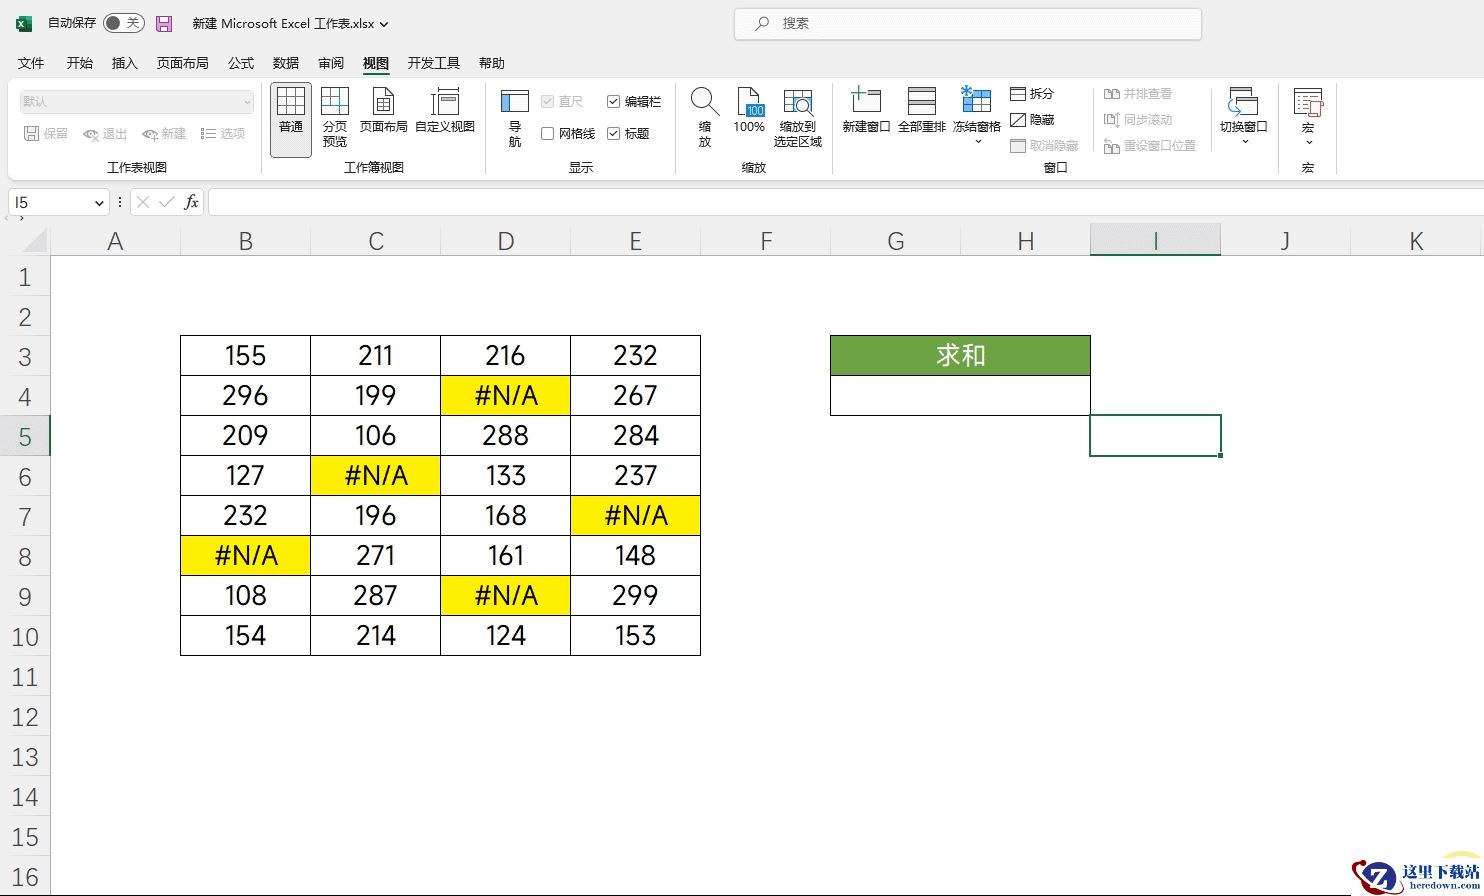Click the search magnifier box

(x=967, y=23)
